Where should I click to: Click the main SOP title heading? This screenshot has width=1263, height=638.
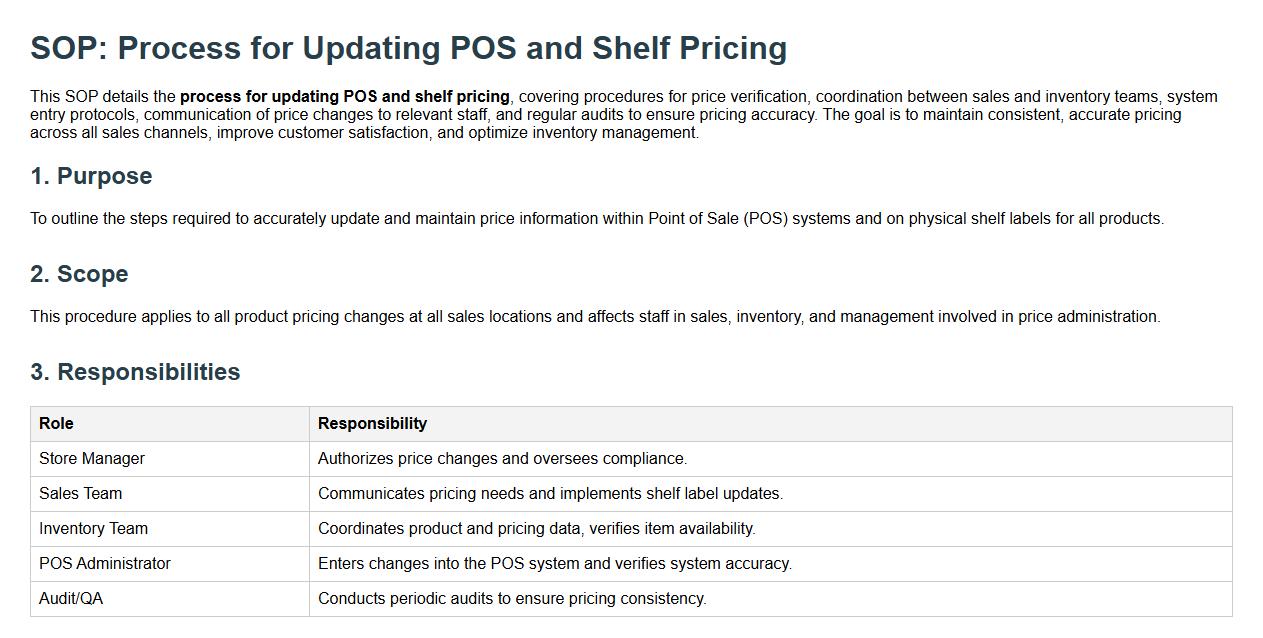[408, 48]
